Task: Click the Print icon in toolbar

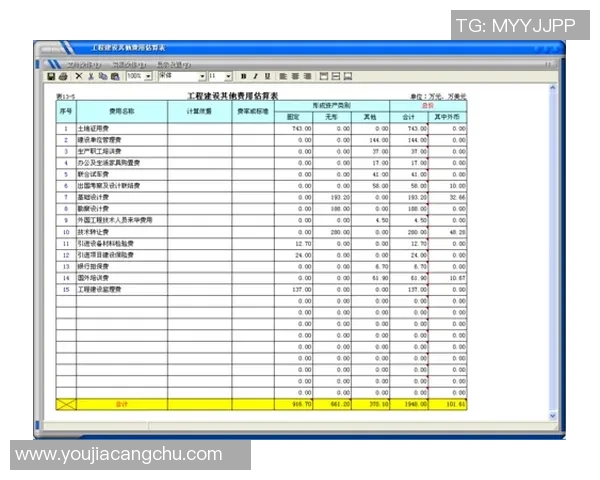Action: [x=63, y=77]
